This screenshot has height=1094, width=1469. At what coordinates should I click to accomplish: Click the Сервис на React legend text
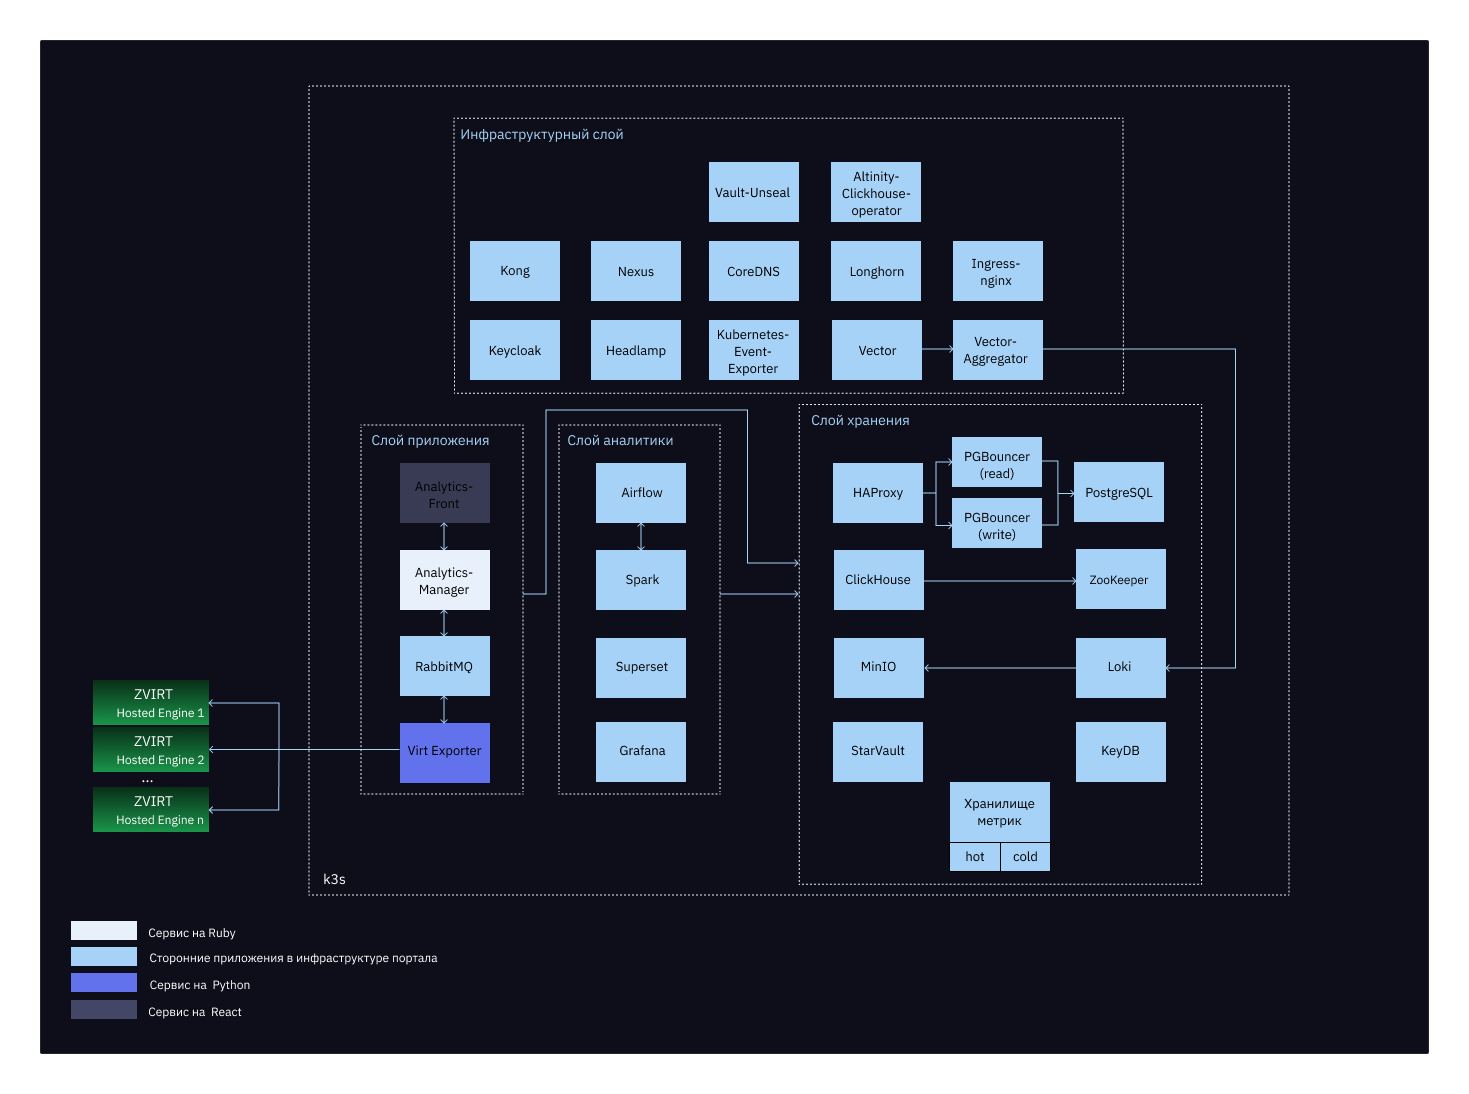195,1012
